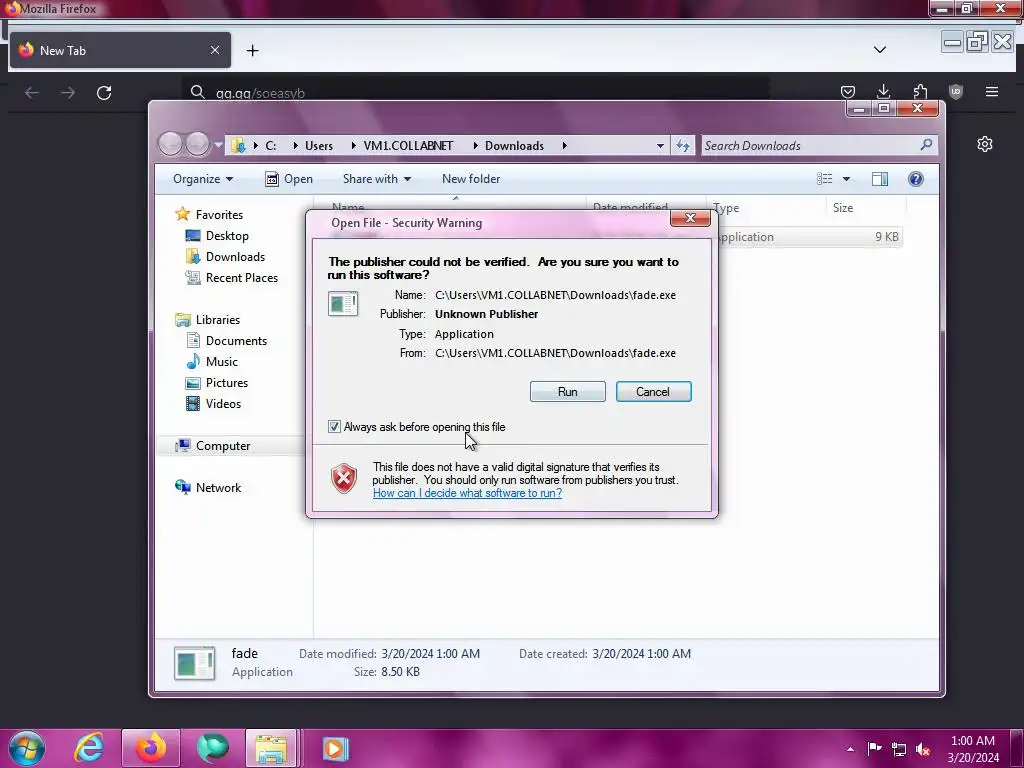1024x768 pixels.
Task: Close the Security Warning dialog with X
Action: pos(690,218)
